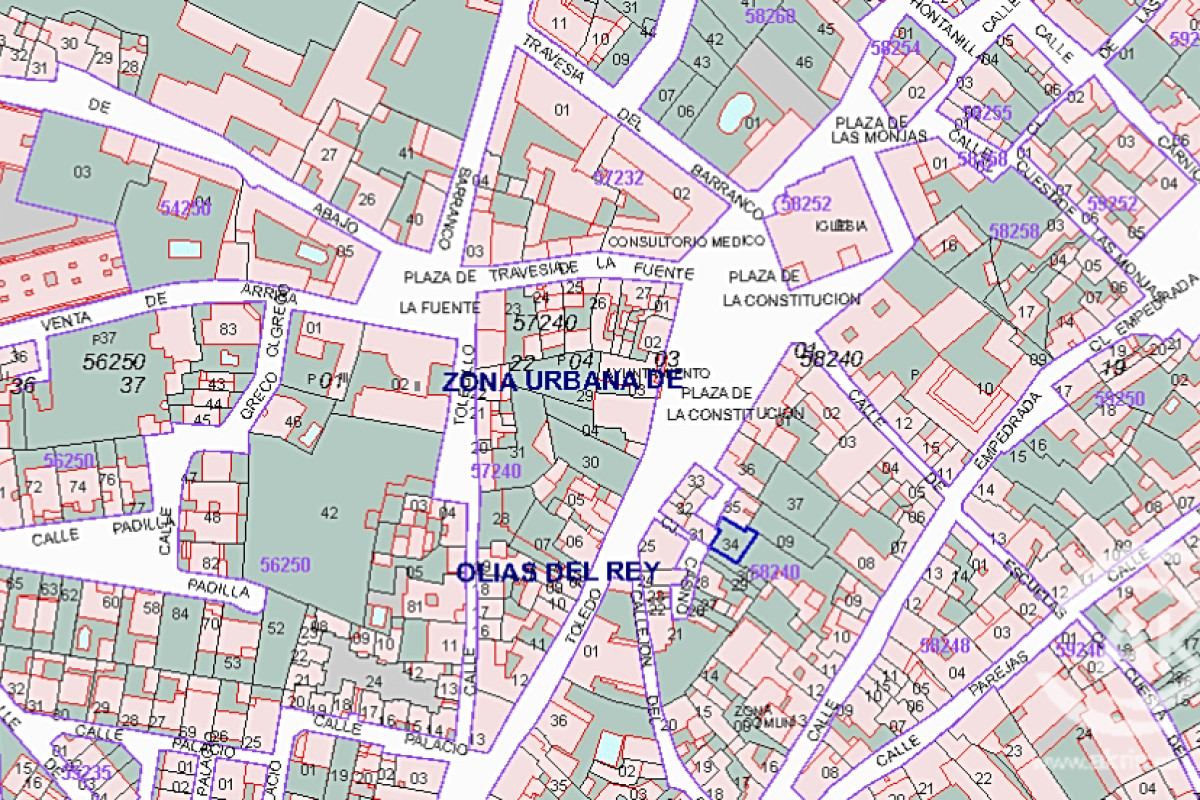Select the purple block label 54250
Image resolution: width=1200 pixels, height=800 pixels.
185,207
